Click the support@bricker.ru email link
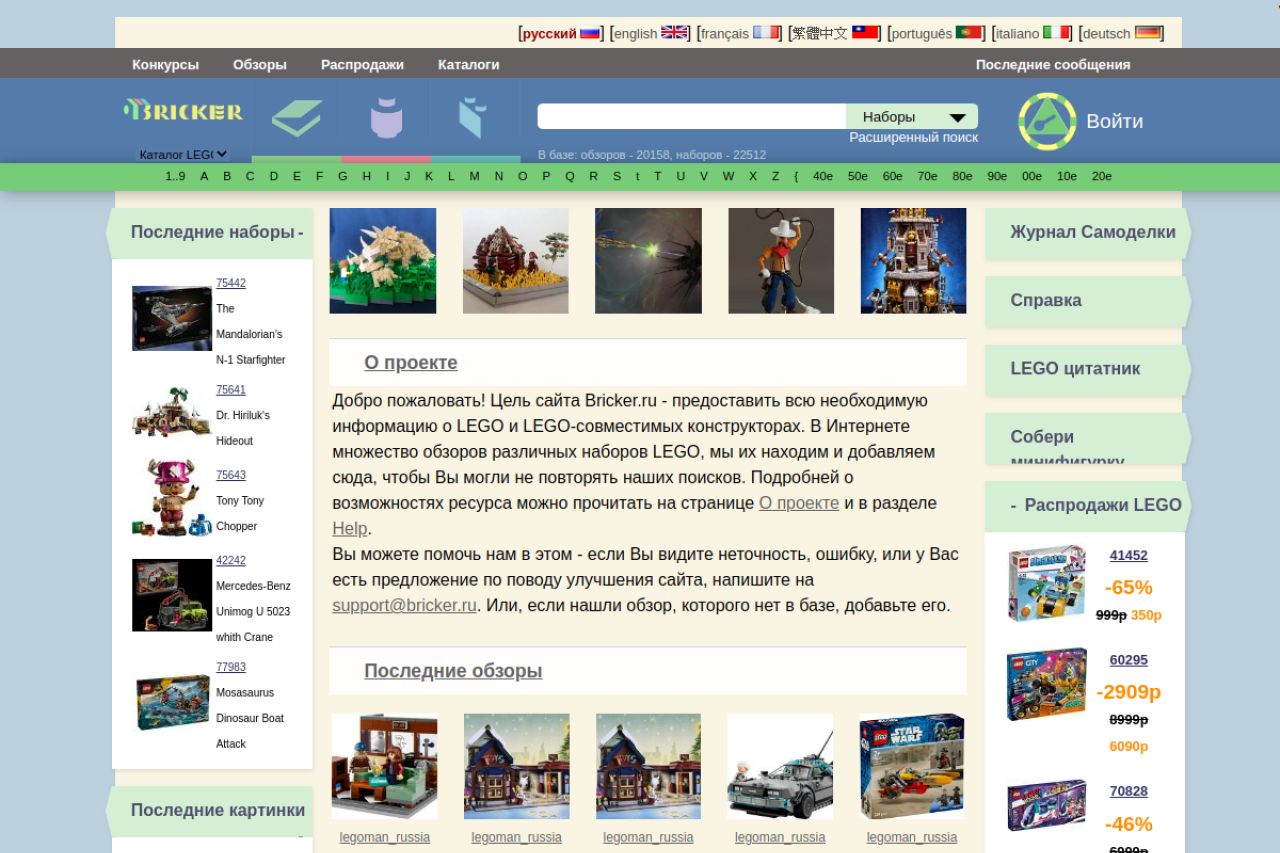The width and height of the screenshot is (1280, 853). pos(404,605)
